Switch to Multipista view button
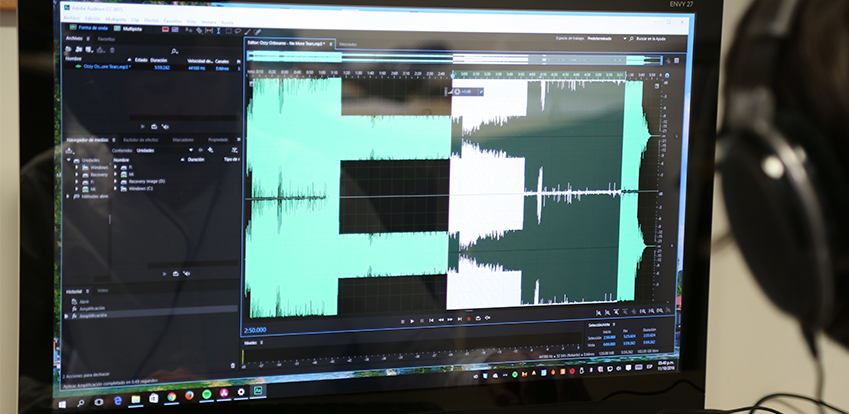 point(128,29)
